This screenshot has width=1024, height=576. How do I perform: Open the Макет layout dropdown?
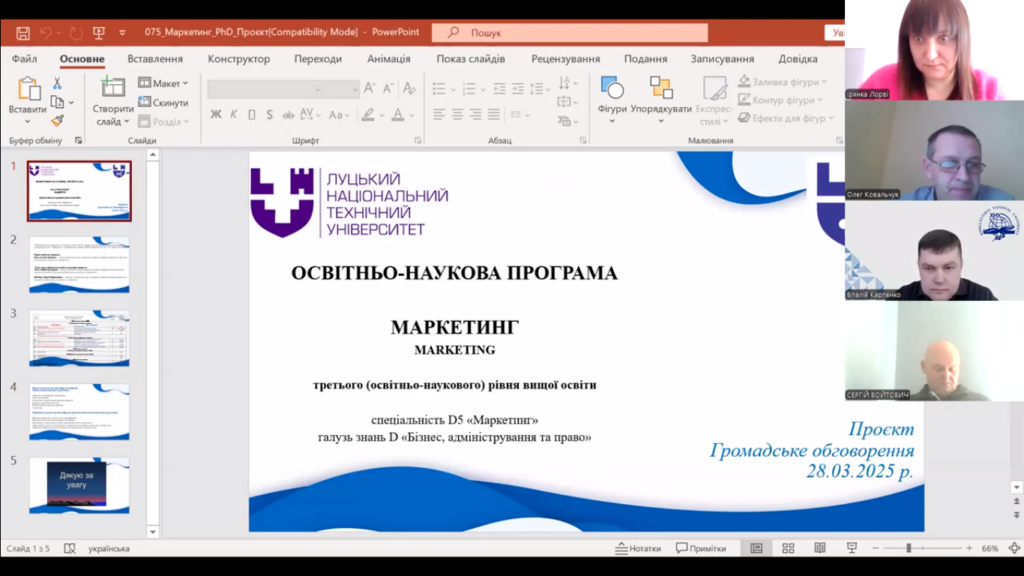[x=163, y=83]
